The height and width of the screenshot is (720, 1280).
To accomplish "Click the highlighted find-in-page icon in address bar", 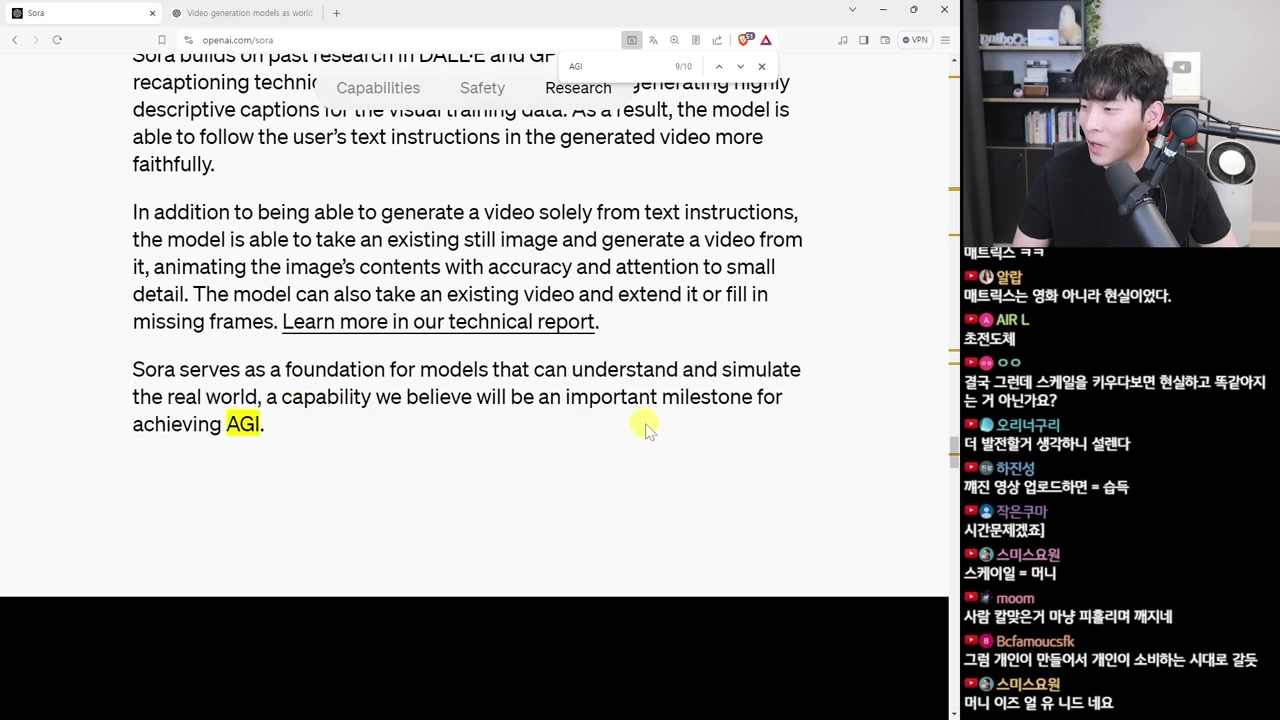I will click(631, 40).
